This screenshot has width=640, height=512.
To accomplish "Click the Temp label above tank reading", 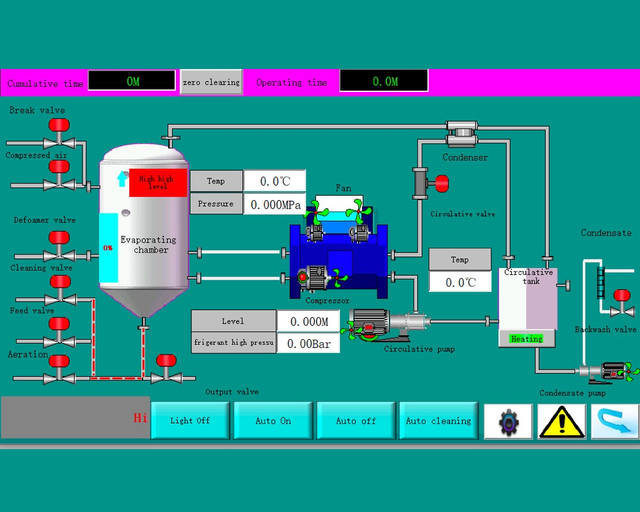I will 460,259.
